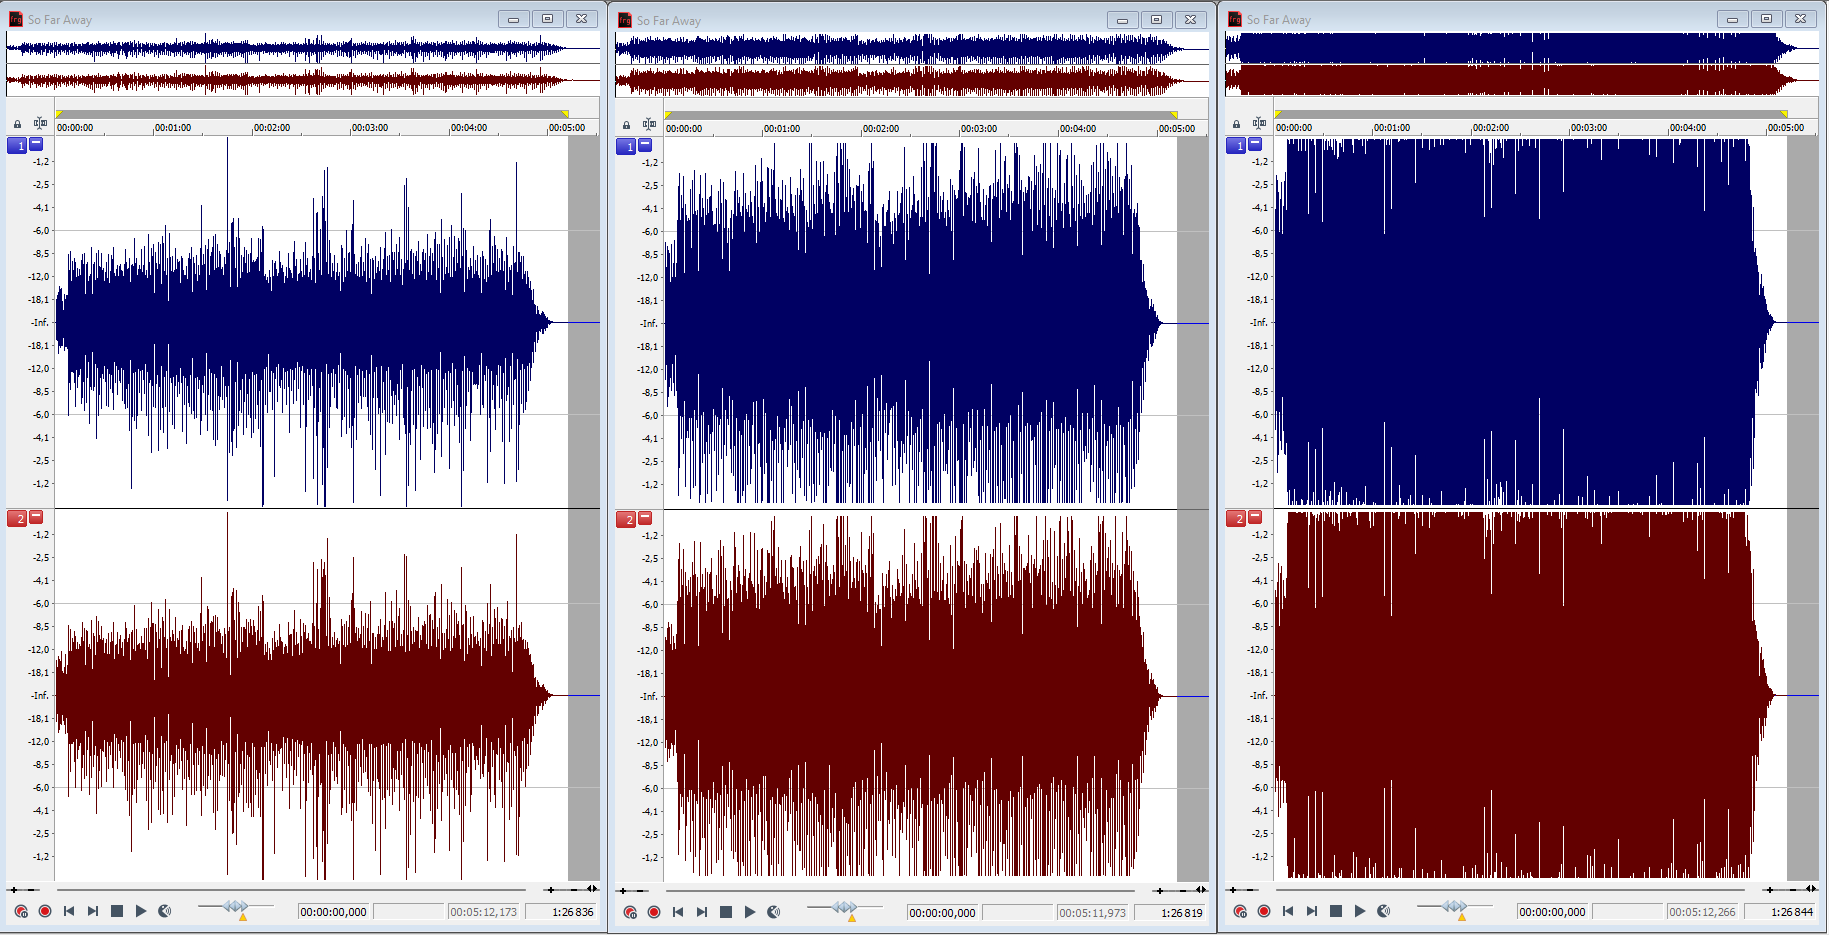Click the Stop button in the middle window
This screenshot has height=935, width=1829.
pyautogui.click(x=726, y=912)
